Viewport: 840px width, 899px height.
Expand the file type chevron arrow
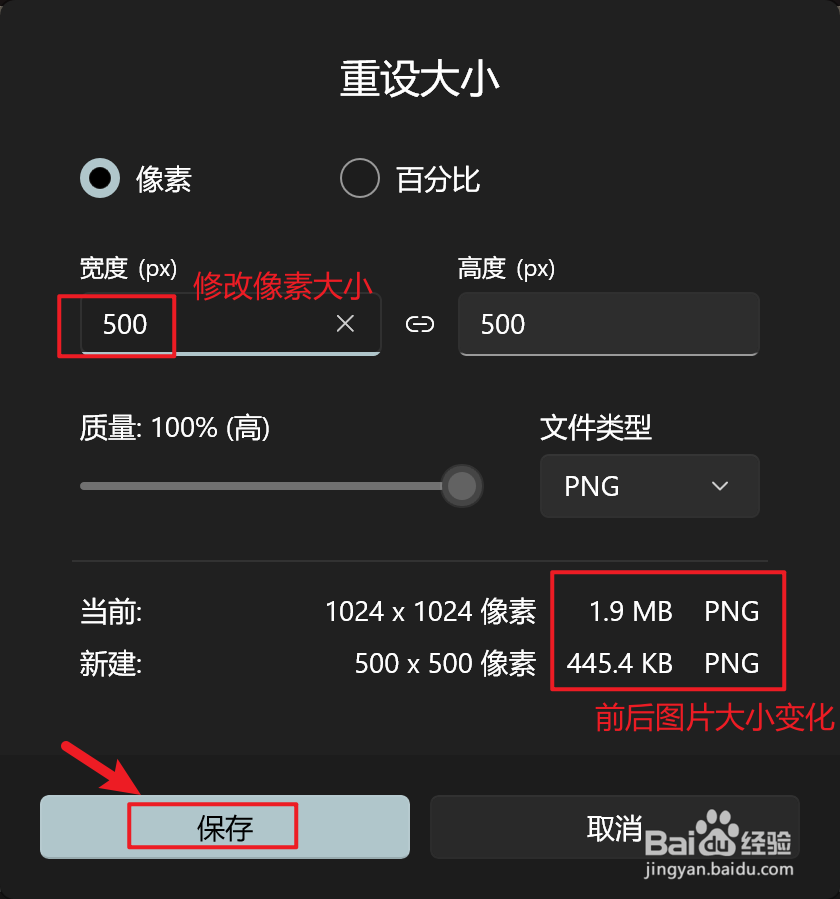coord(720,486)
